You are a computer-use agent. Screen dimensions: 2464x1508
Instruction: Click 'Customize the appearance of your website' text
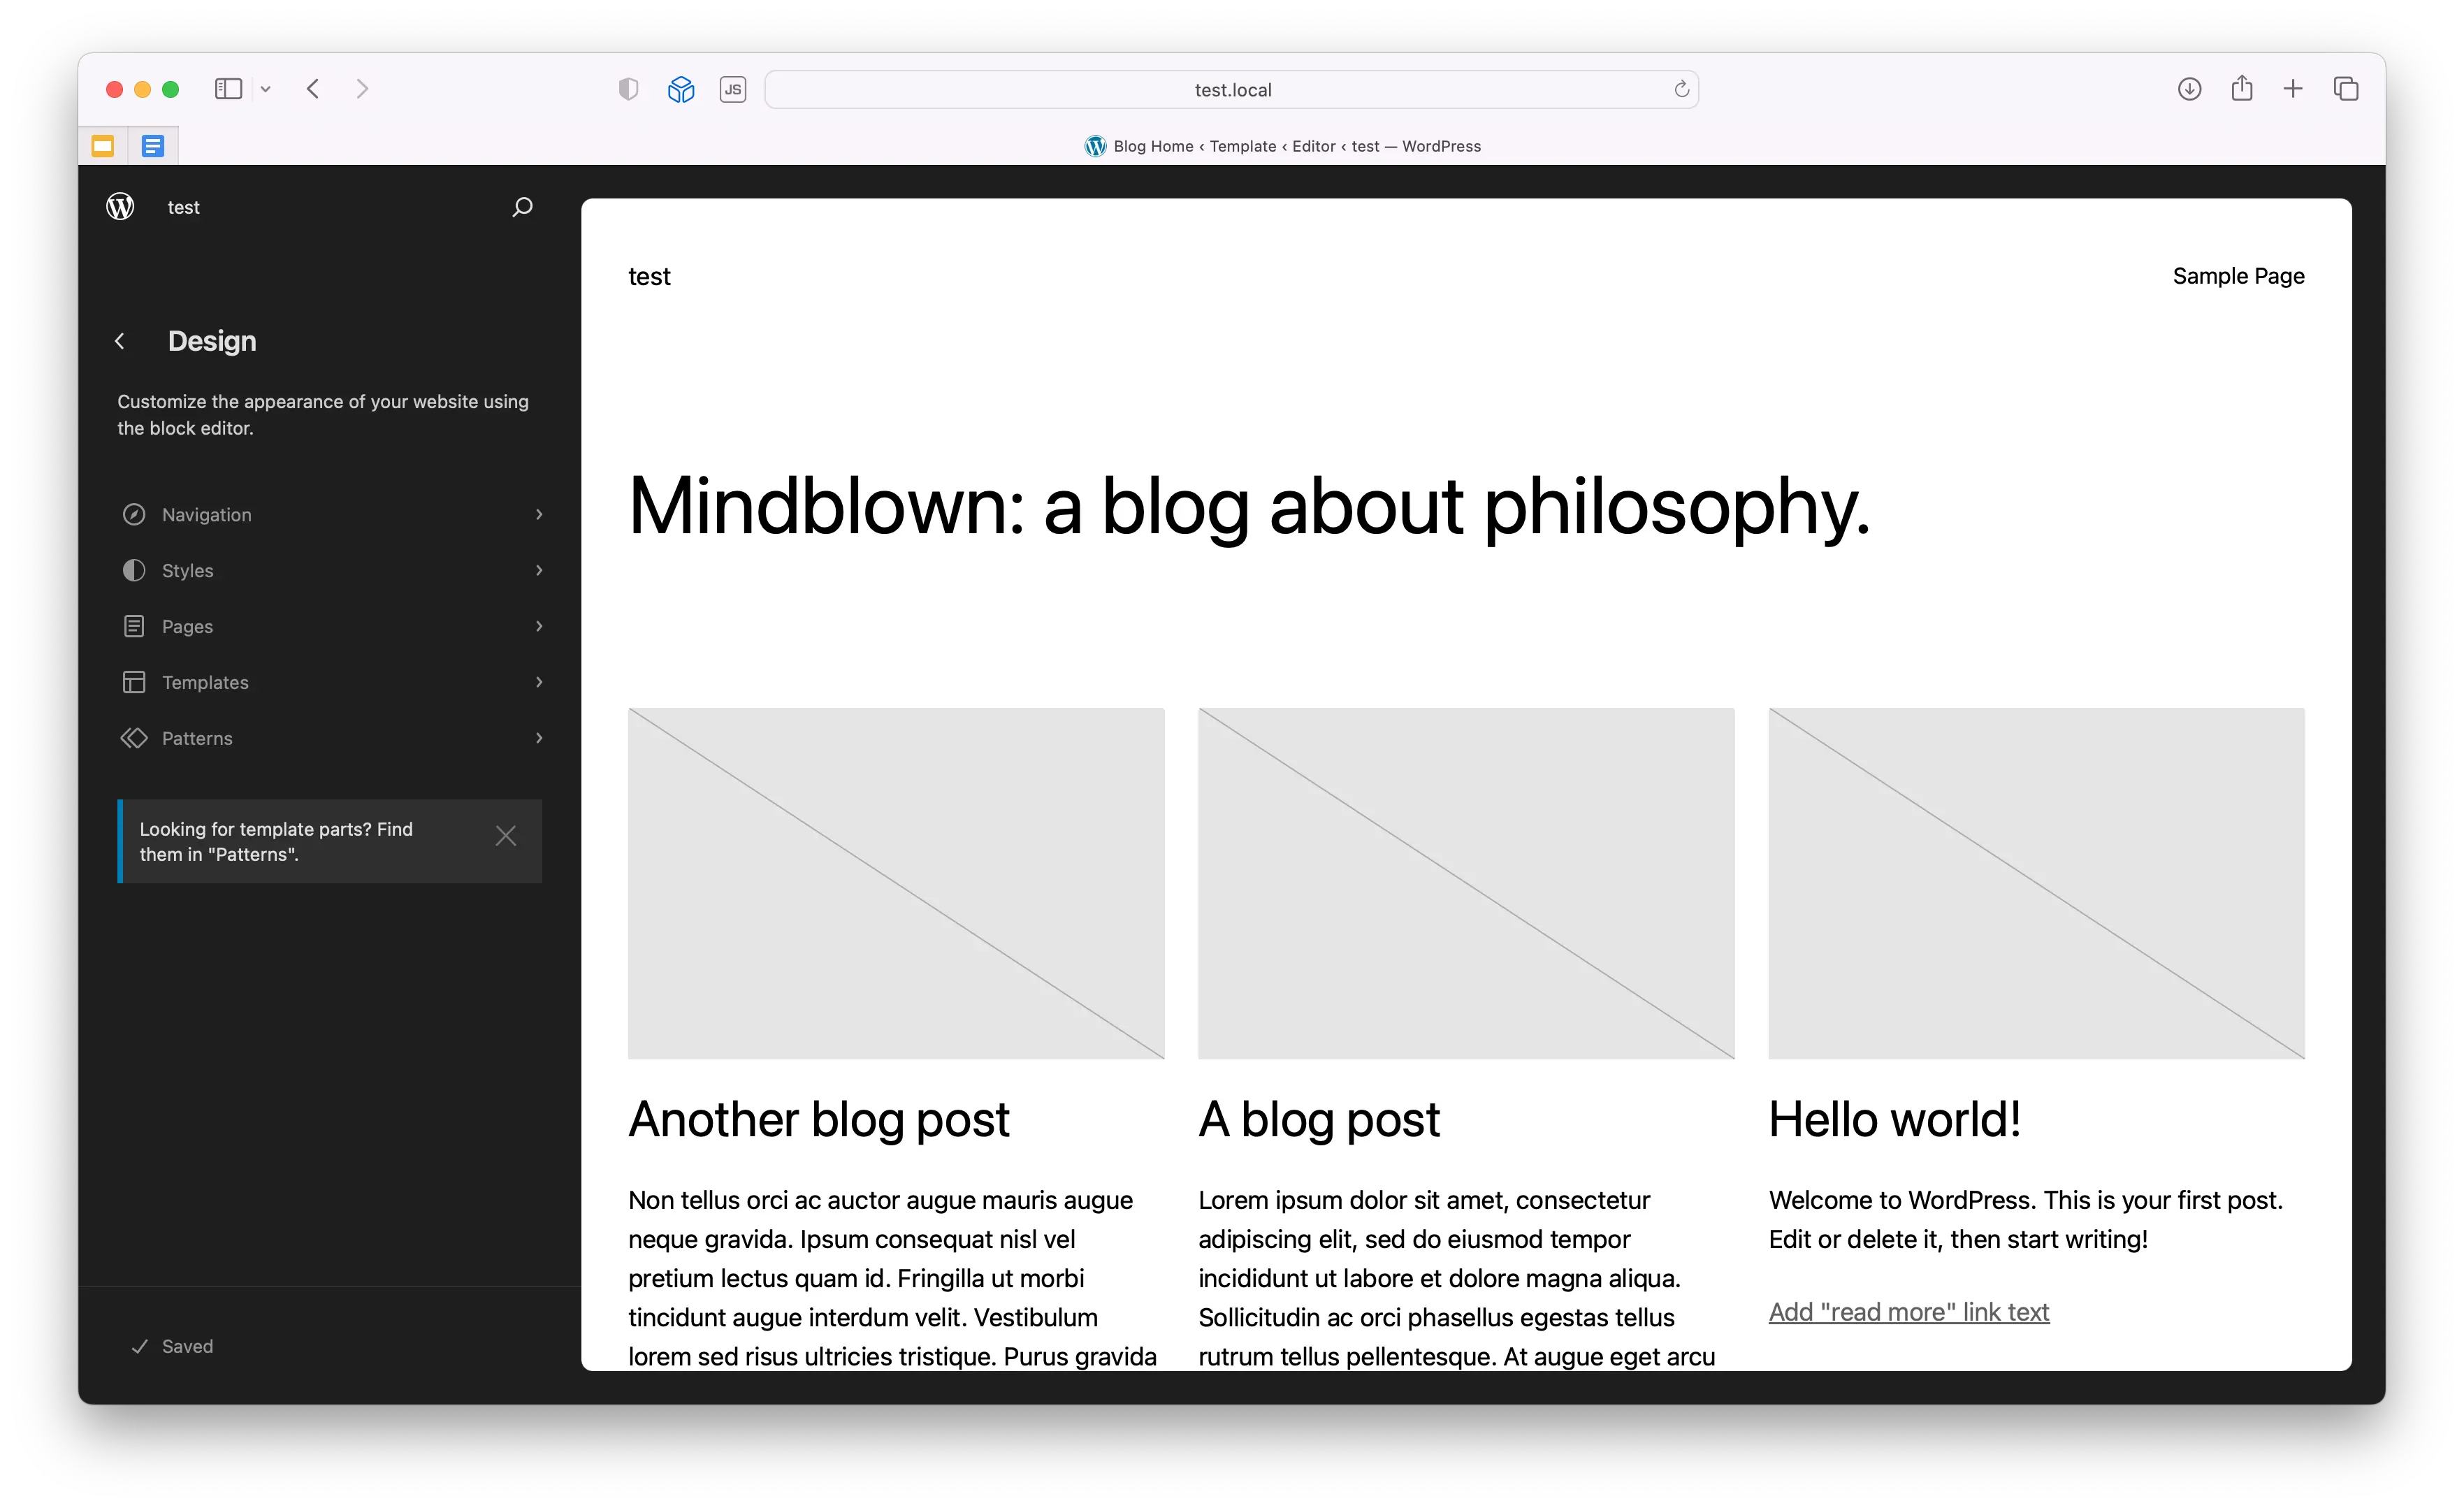[x=323, y=414]
